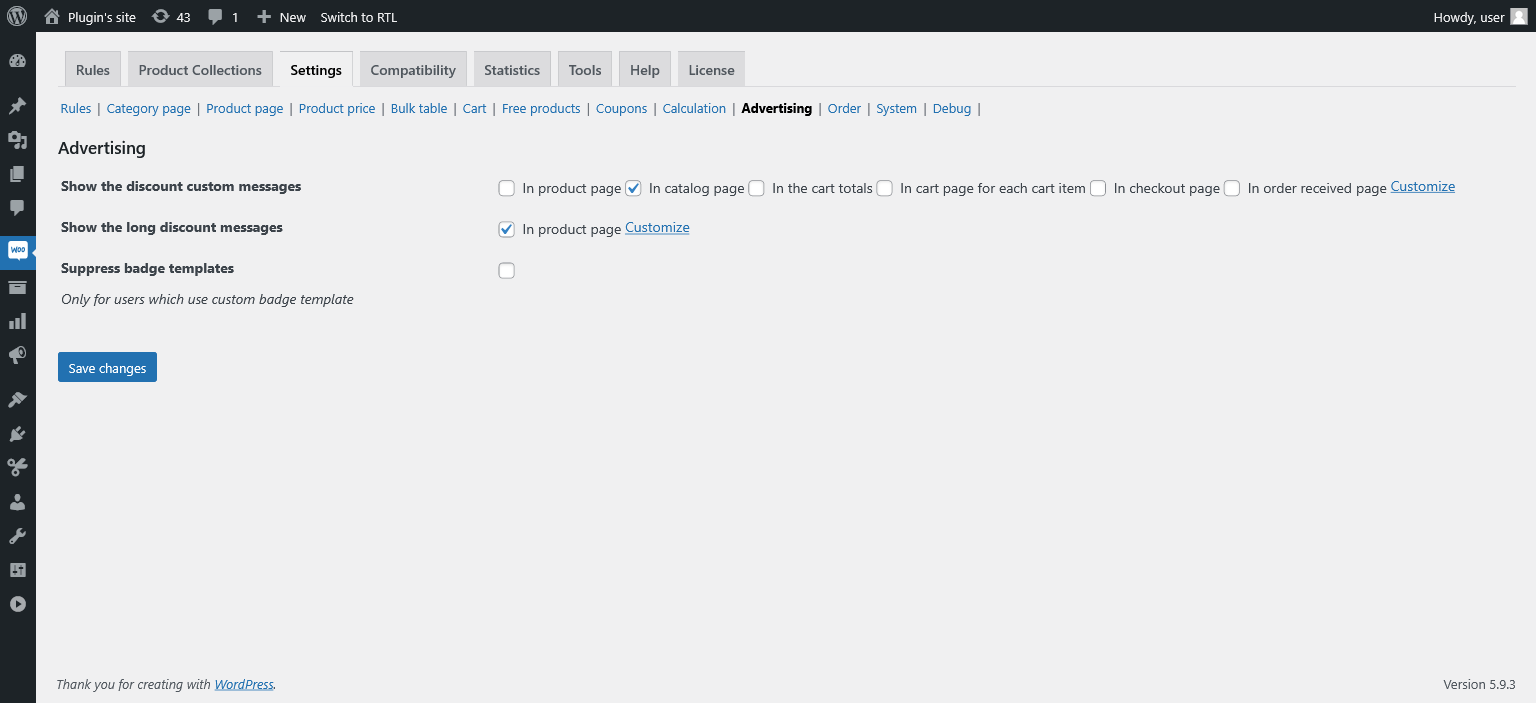Select the Settings tab
Image resolution: width=1536 pixels, height=703 pixels.
pos(316,70)
